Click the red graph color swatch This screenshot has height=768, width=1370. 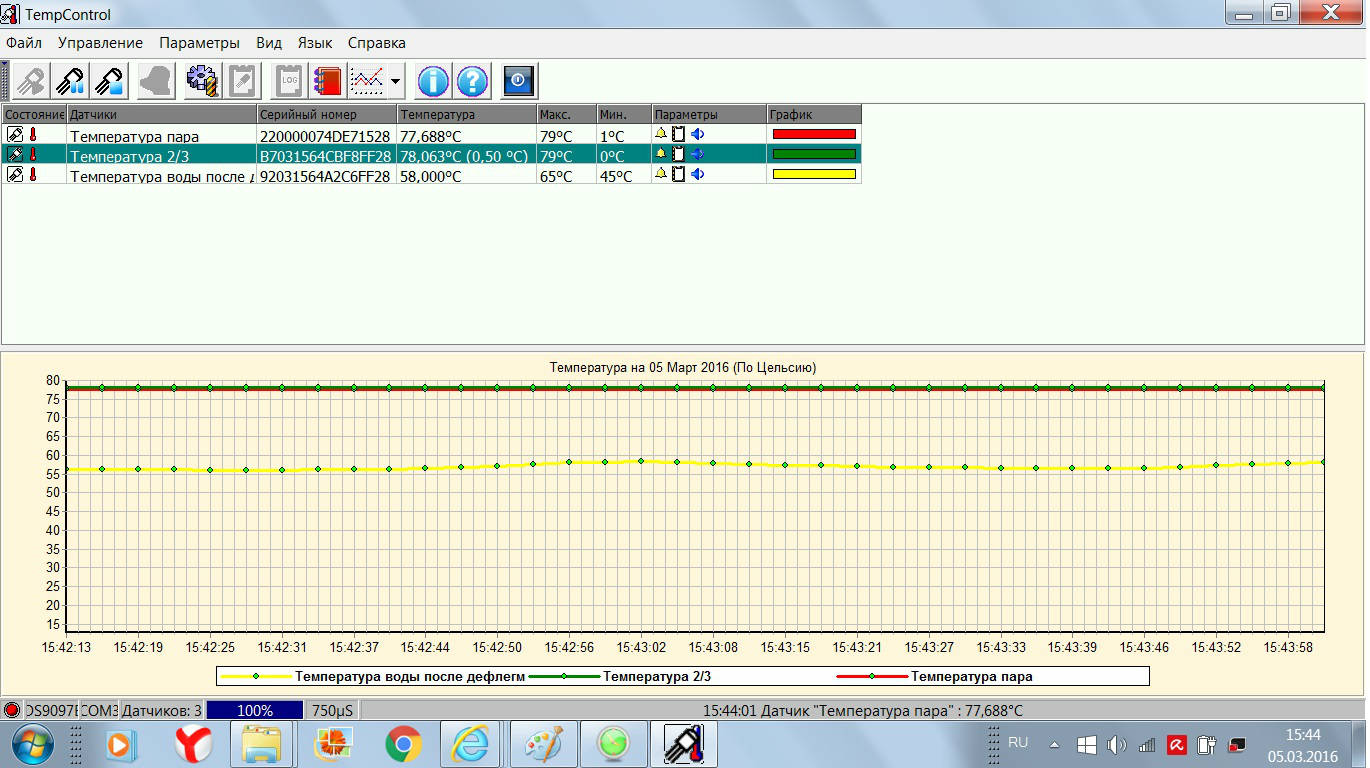pyautogui.click(x=813, y=134)
